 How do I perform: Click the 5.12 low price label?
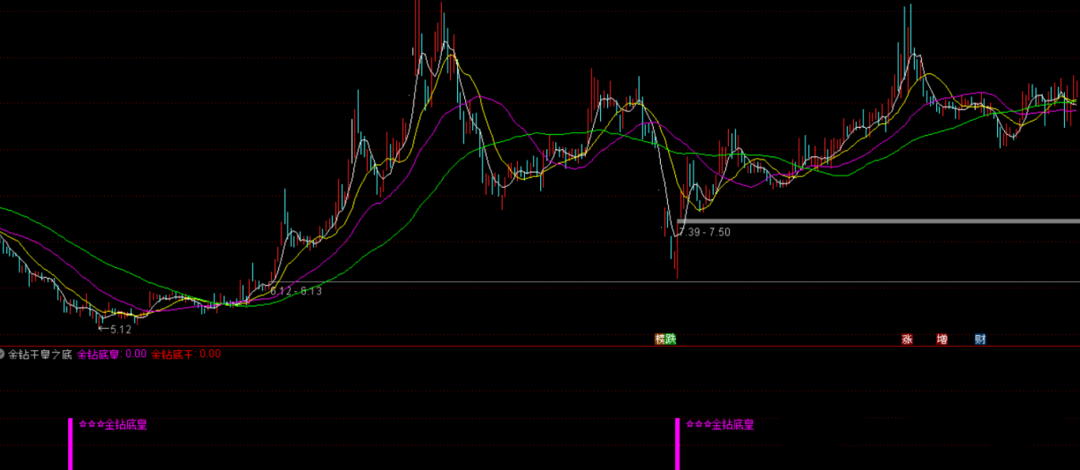tap(121, 329)
